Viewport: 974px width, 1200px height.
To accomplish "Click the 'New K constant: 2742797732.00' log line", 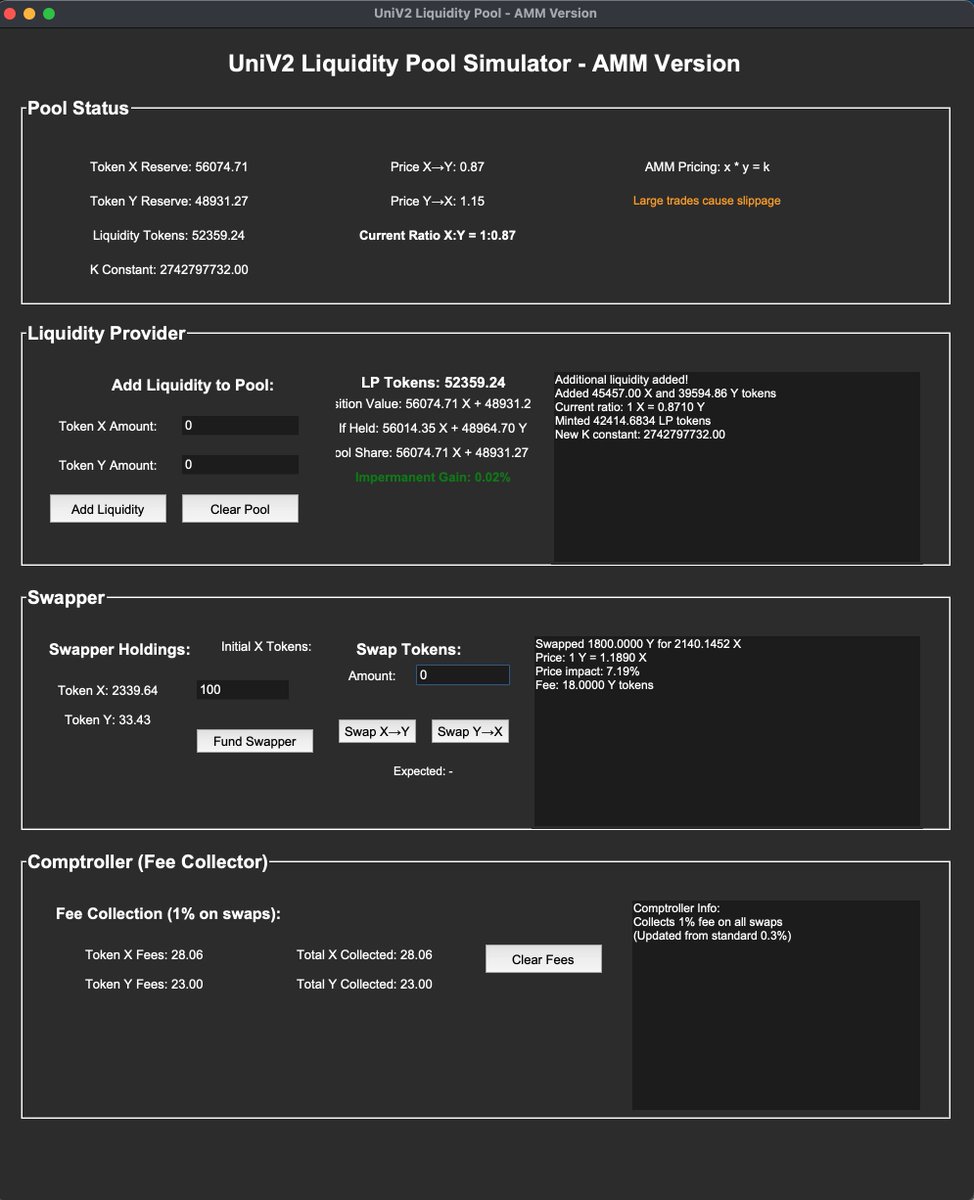I will [640, 435].
